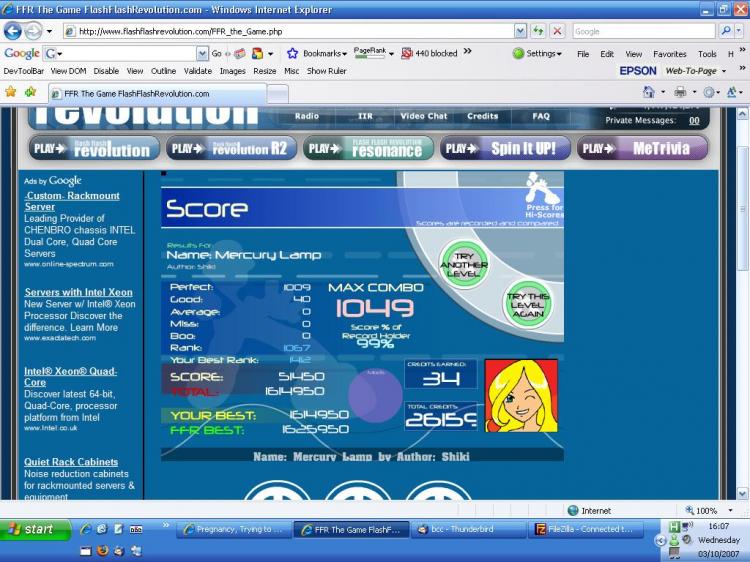750x562 pixels.
Task: Click the FAQ navigation link
Action: [x=541, y=116]
